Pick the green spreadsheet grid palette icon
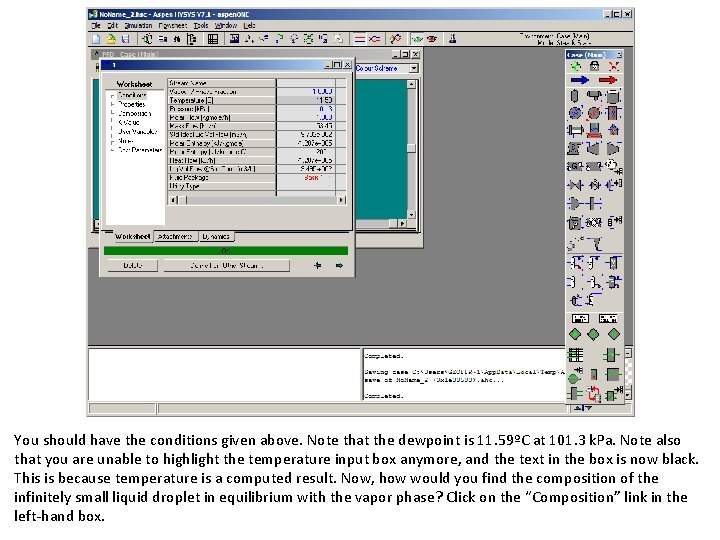Screen dimensions: 720x540 click(575, 355)
